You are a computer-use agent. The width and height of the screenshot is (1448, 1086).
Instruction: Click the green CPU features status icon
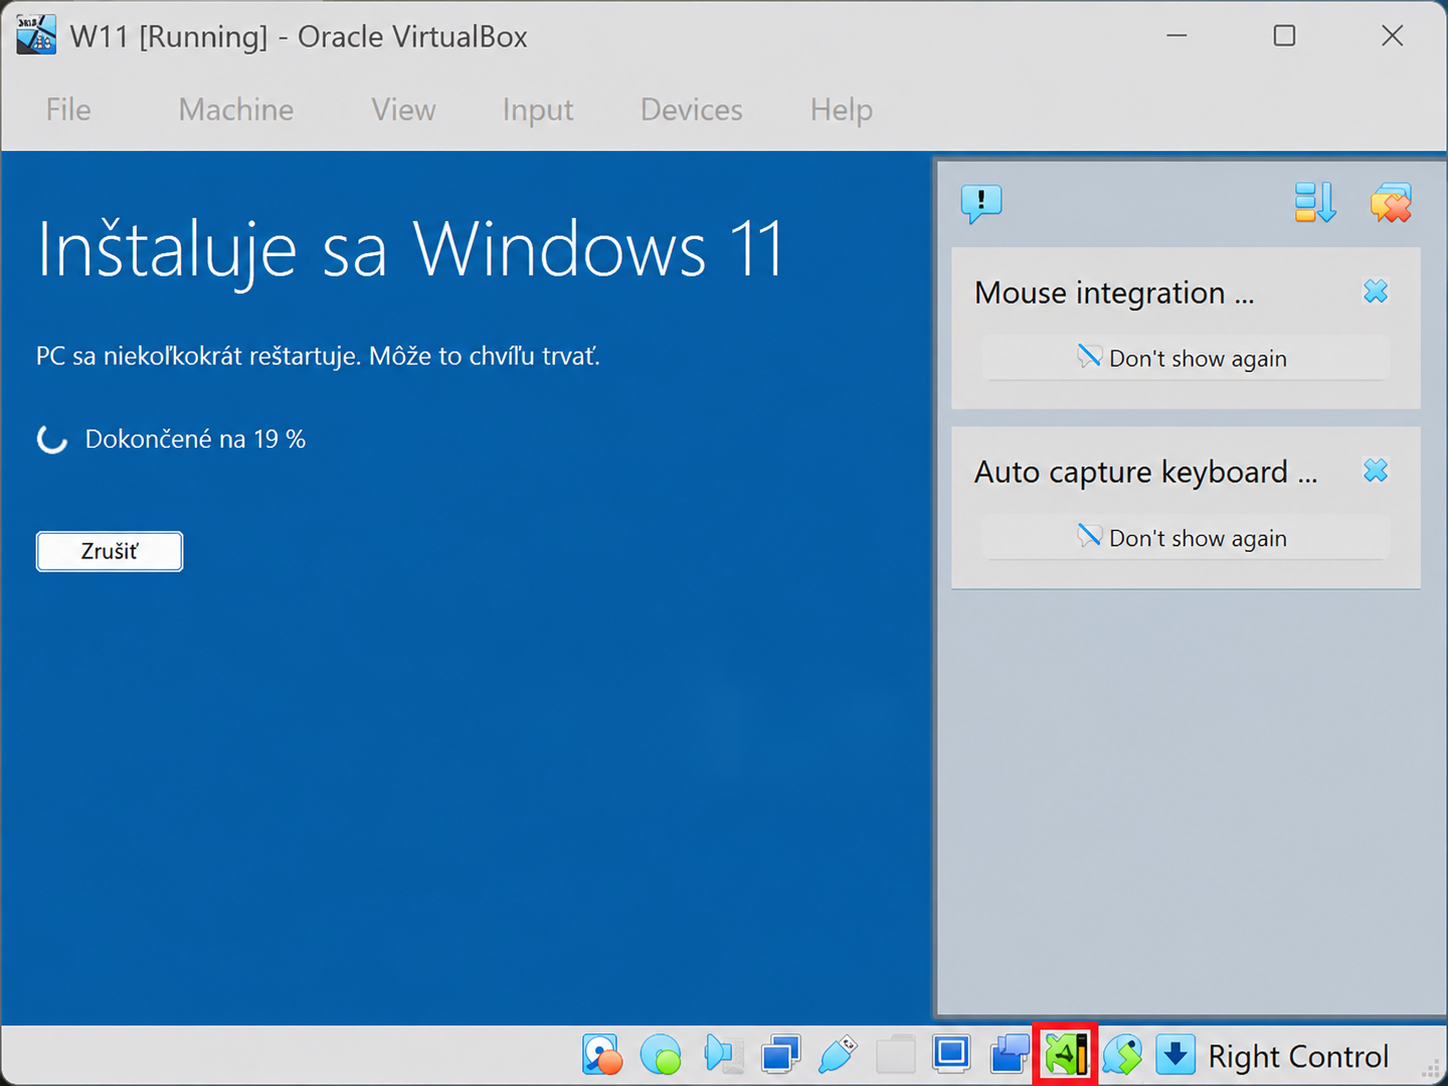(x=1066, y=1054)
